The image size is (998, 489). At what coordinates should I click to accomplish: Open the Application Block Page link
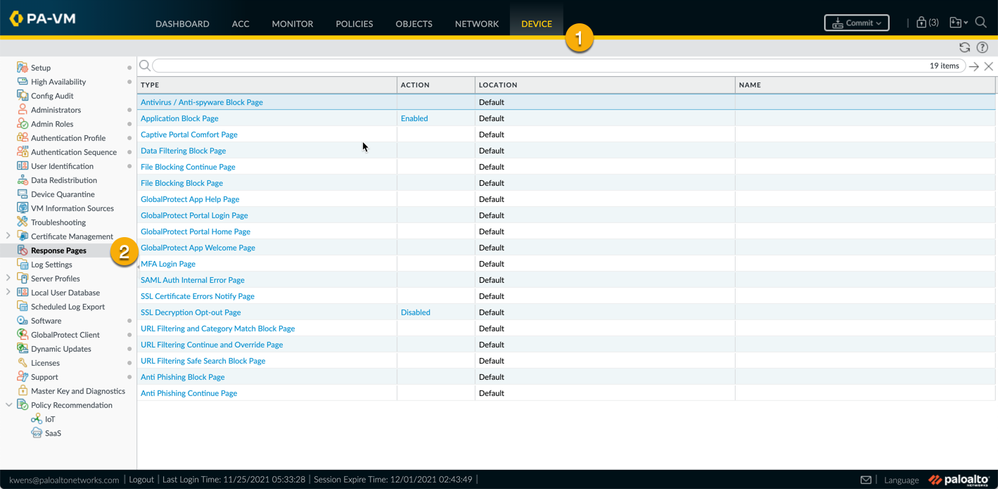click(179, 118)
